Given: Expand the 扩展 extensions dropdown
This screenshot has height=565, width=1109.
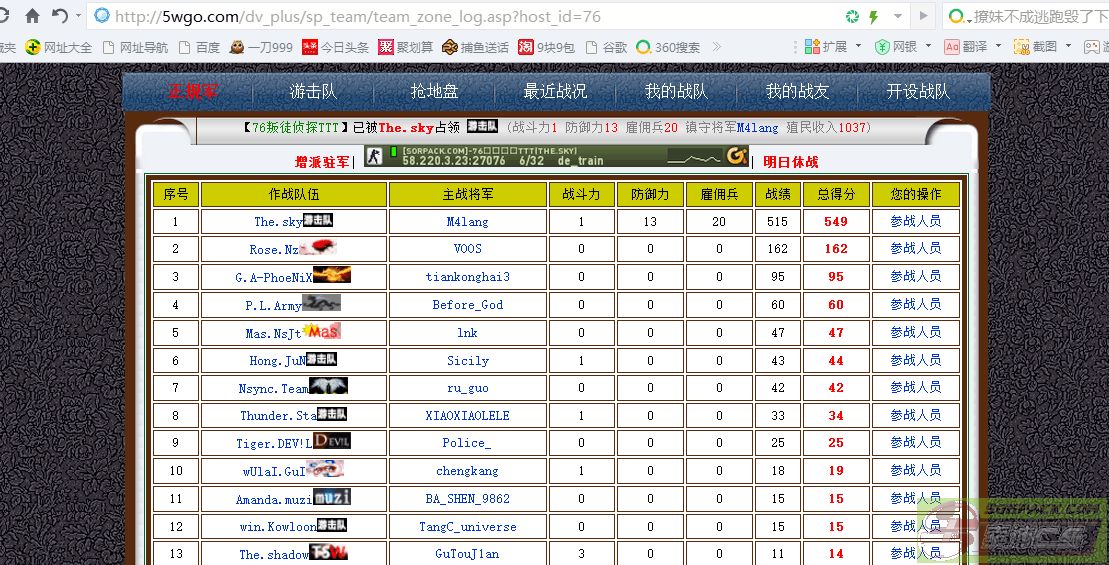Looking at the screenshot, I should (x=832, y=47).
